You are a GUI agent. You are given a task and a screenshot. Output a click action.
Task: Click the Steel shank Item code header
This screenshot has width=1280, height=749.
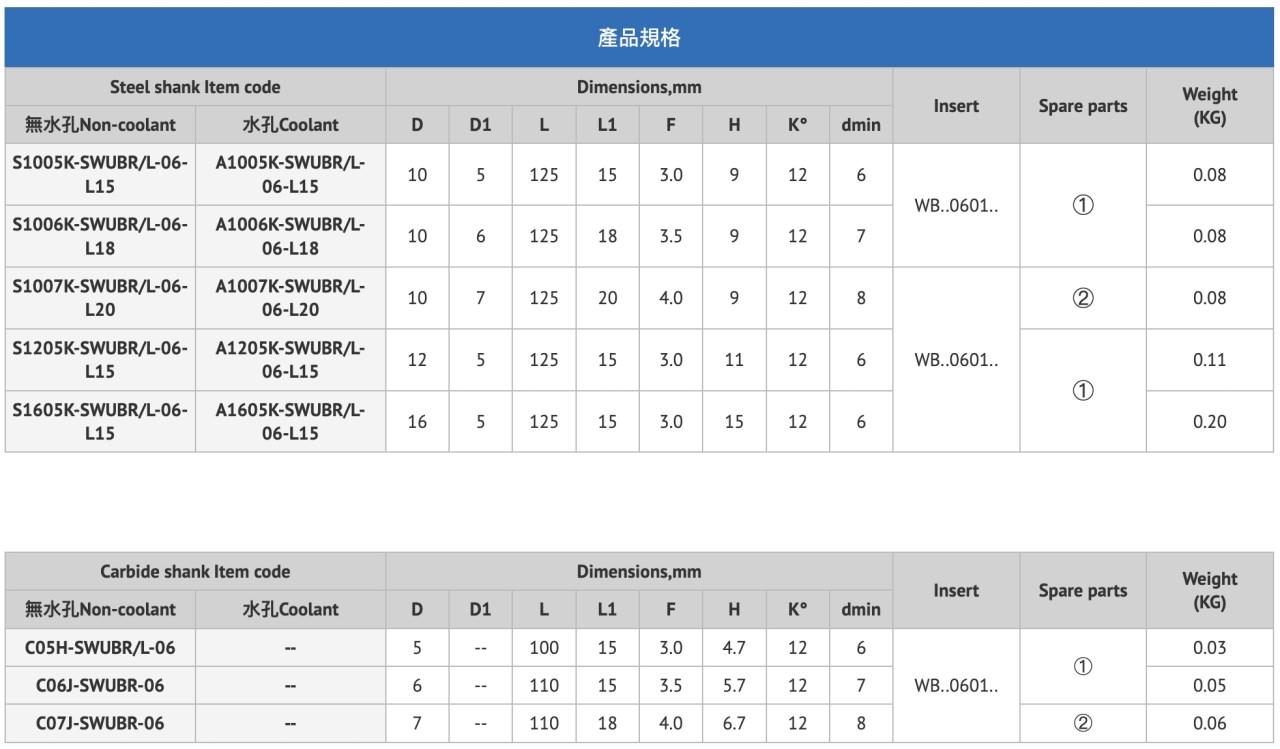tap(195, 87)
